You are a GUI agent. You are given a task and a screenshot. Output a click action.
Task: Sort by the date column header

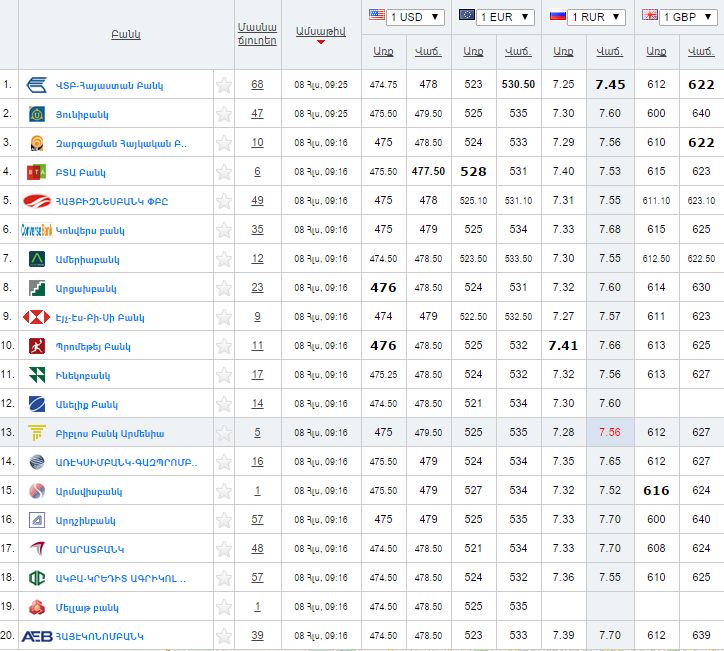tap(320, 31)
